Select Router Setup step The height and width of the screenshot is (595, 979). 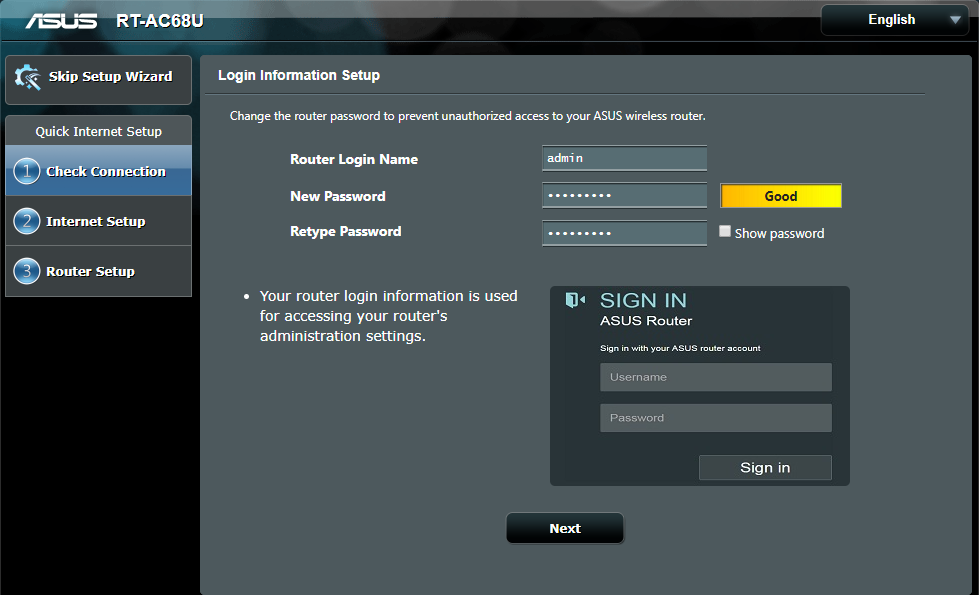pos(99,272)
